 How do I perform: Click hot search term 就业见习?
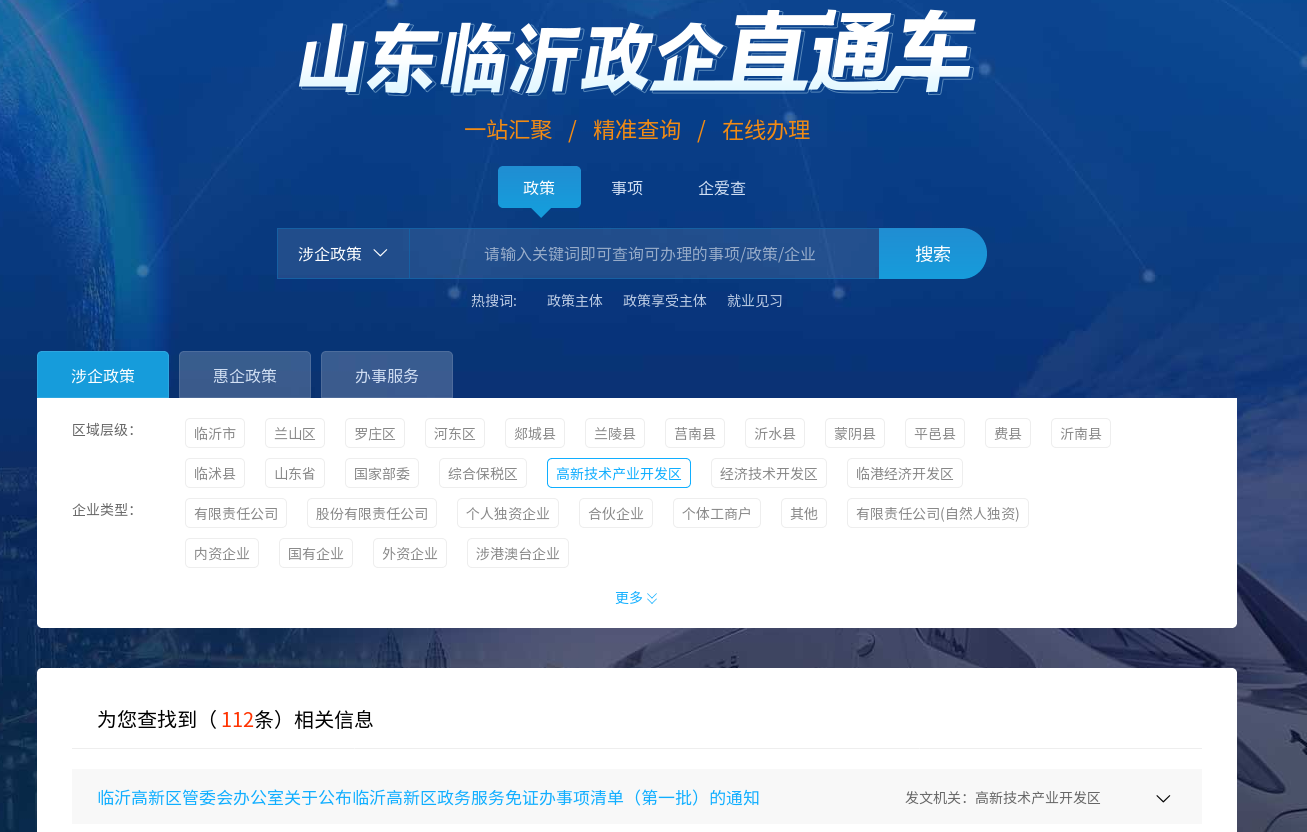(x=755, y=301)
